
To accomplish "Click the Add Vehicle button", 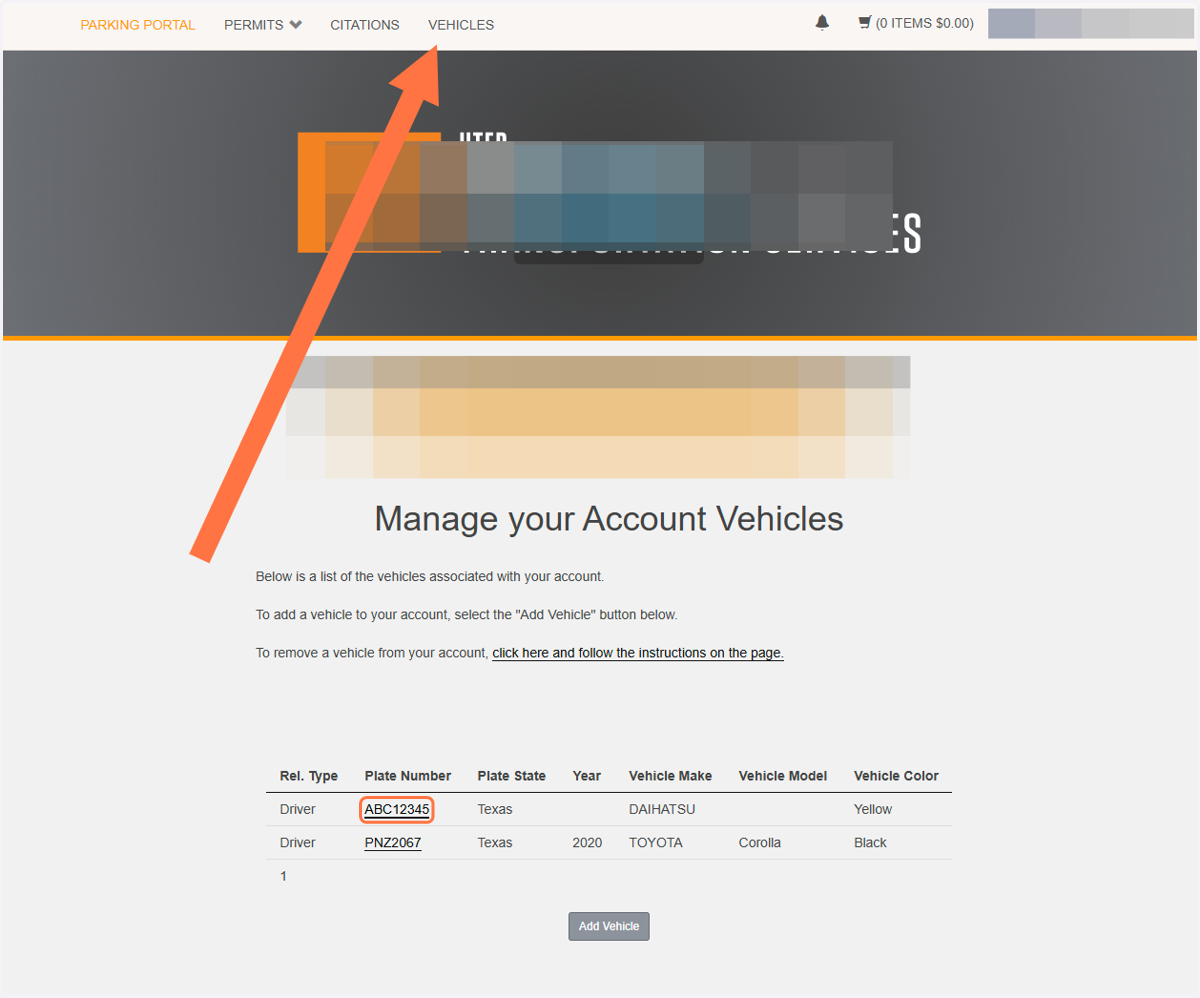I will [x=609, y=926].
